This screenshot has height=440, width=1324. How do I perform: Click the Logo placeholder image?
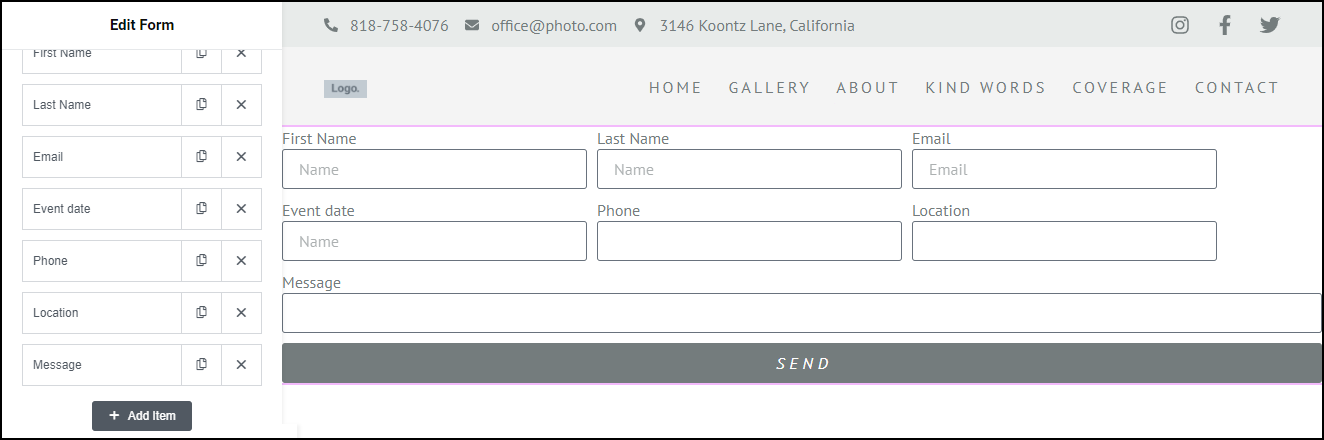[x=345, y=89]
